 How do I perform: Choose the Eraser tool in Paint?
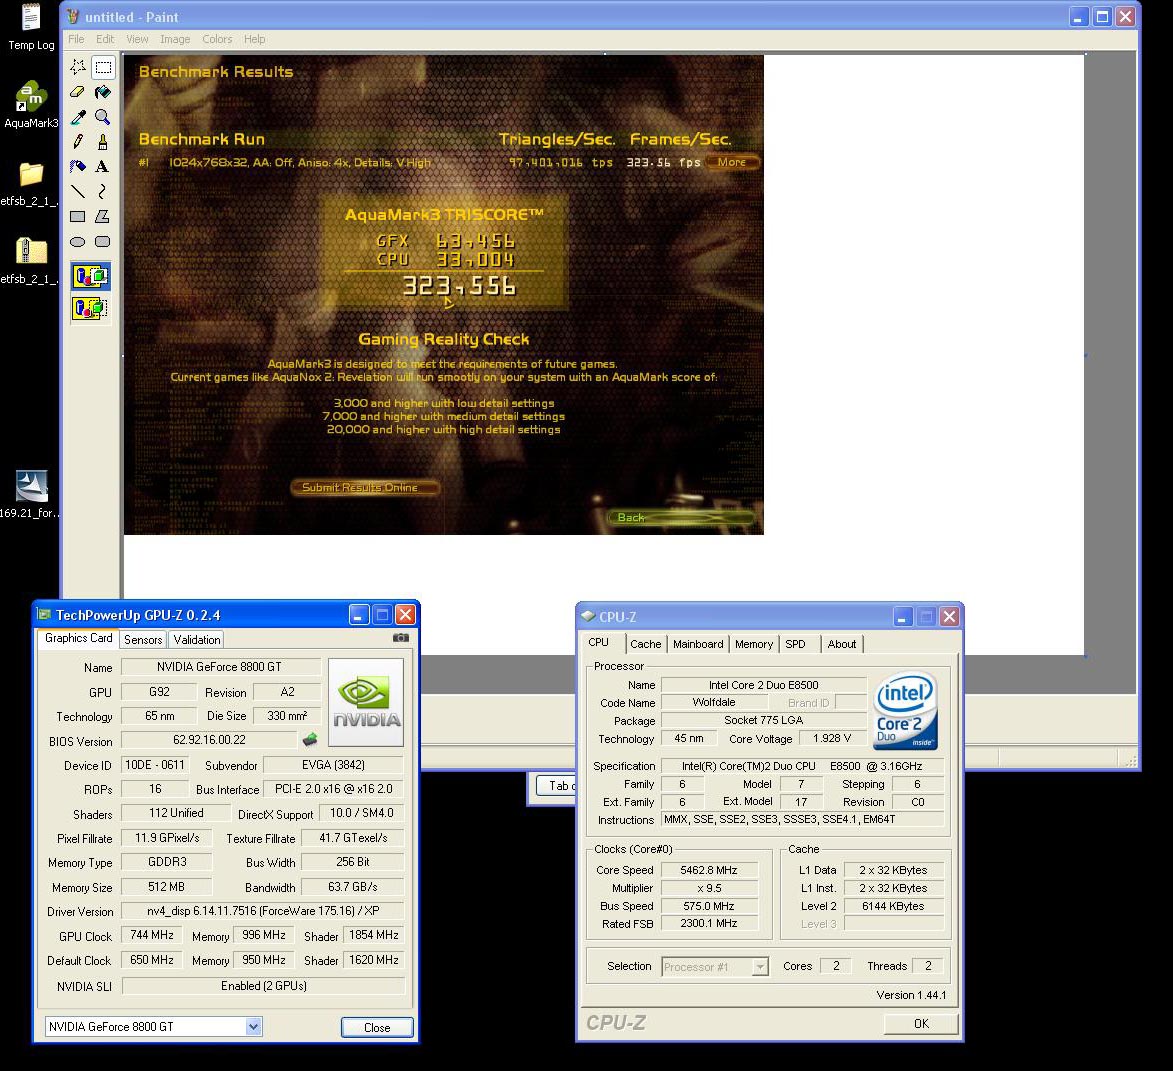tap(78, 92)
